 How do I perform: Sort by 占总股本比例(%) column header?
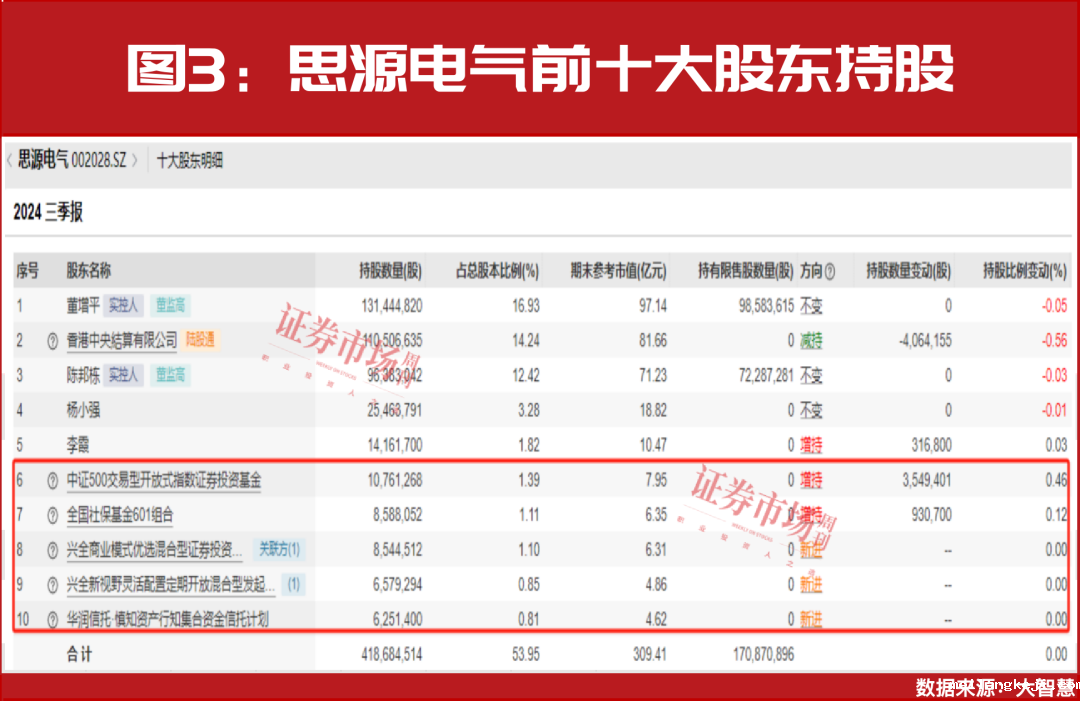(497, 271)
